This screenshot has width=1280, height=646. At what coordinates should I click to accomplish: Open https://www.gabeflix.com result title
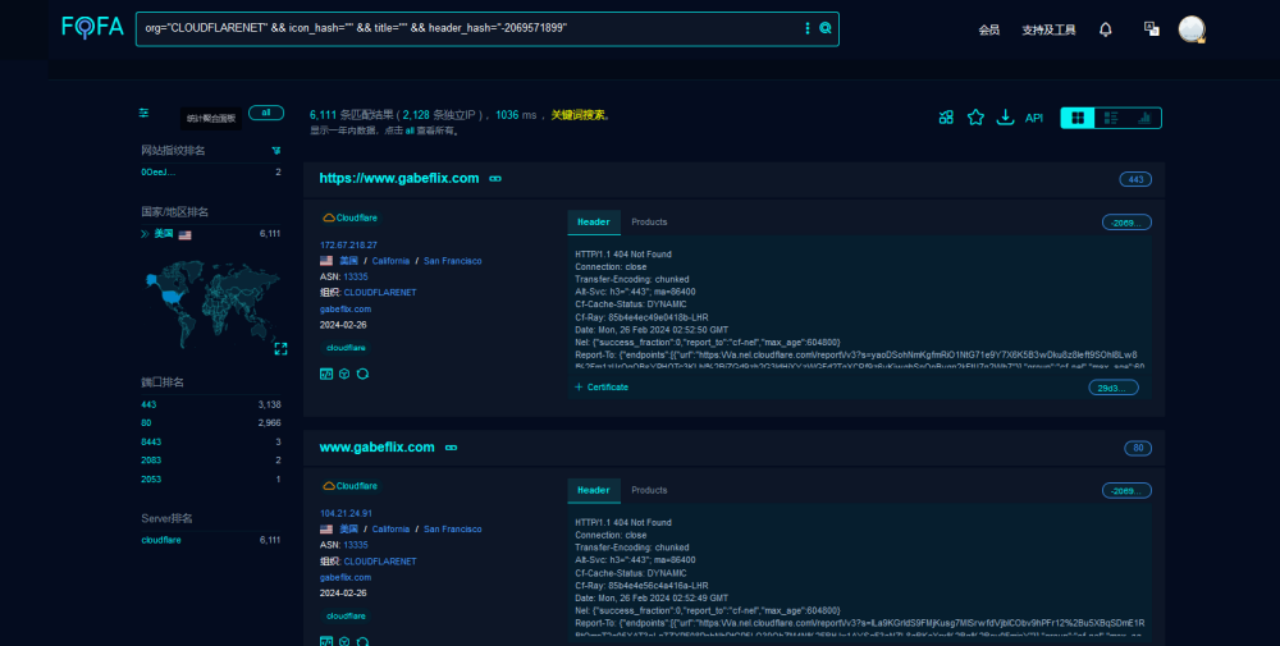[x=399, y=178]
